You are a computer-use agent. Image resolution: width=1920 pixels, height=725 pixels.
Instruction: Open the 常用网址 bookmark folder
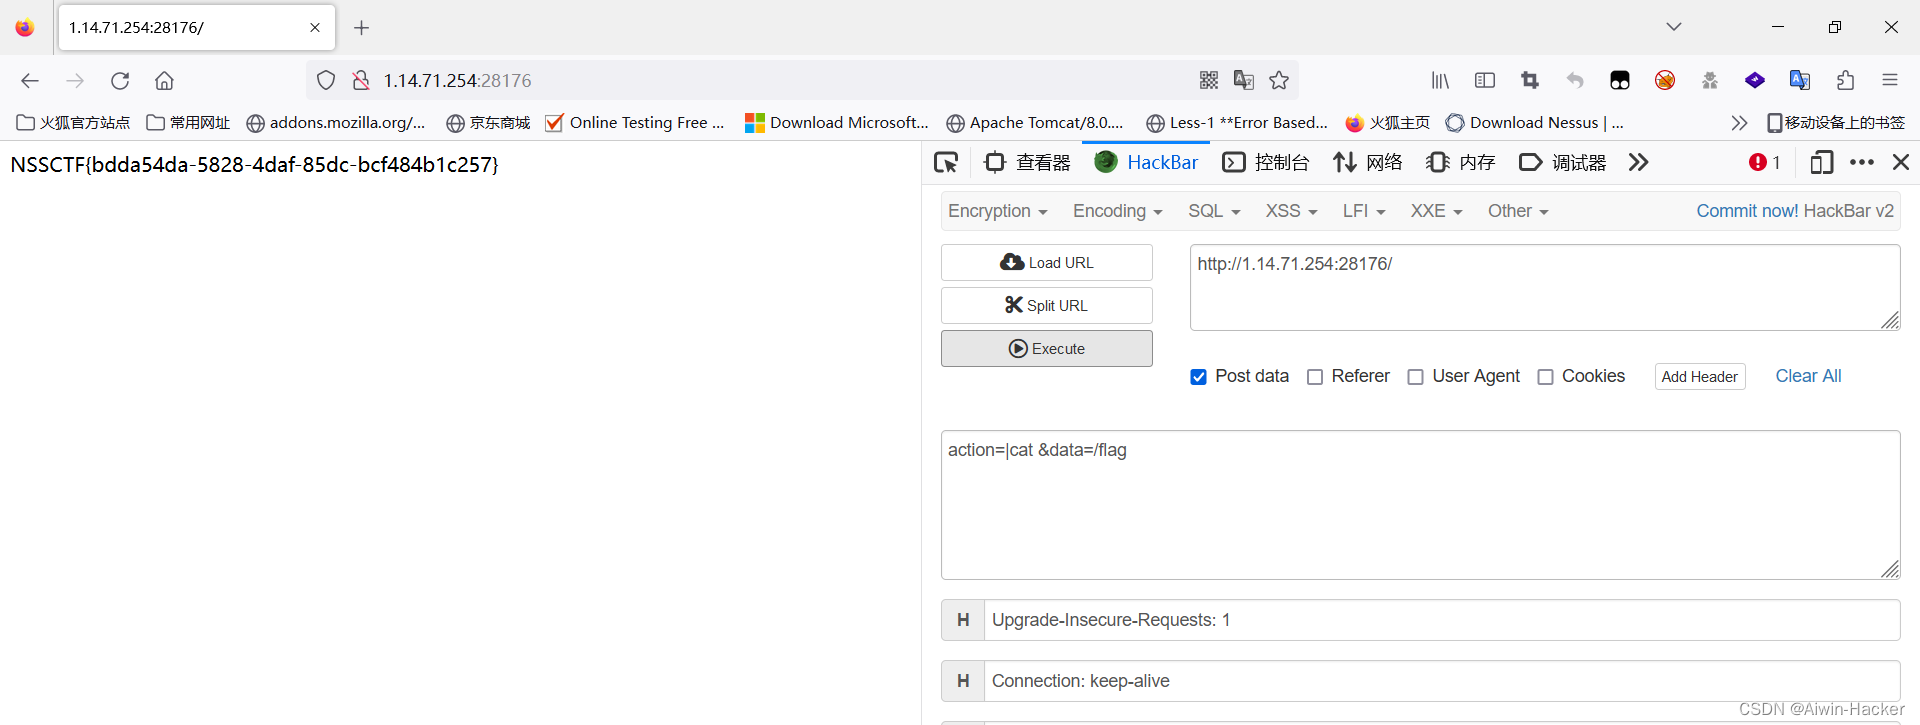pos(188,123)
